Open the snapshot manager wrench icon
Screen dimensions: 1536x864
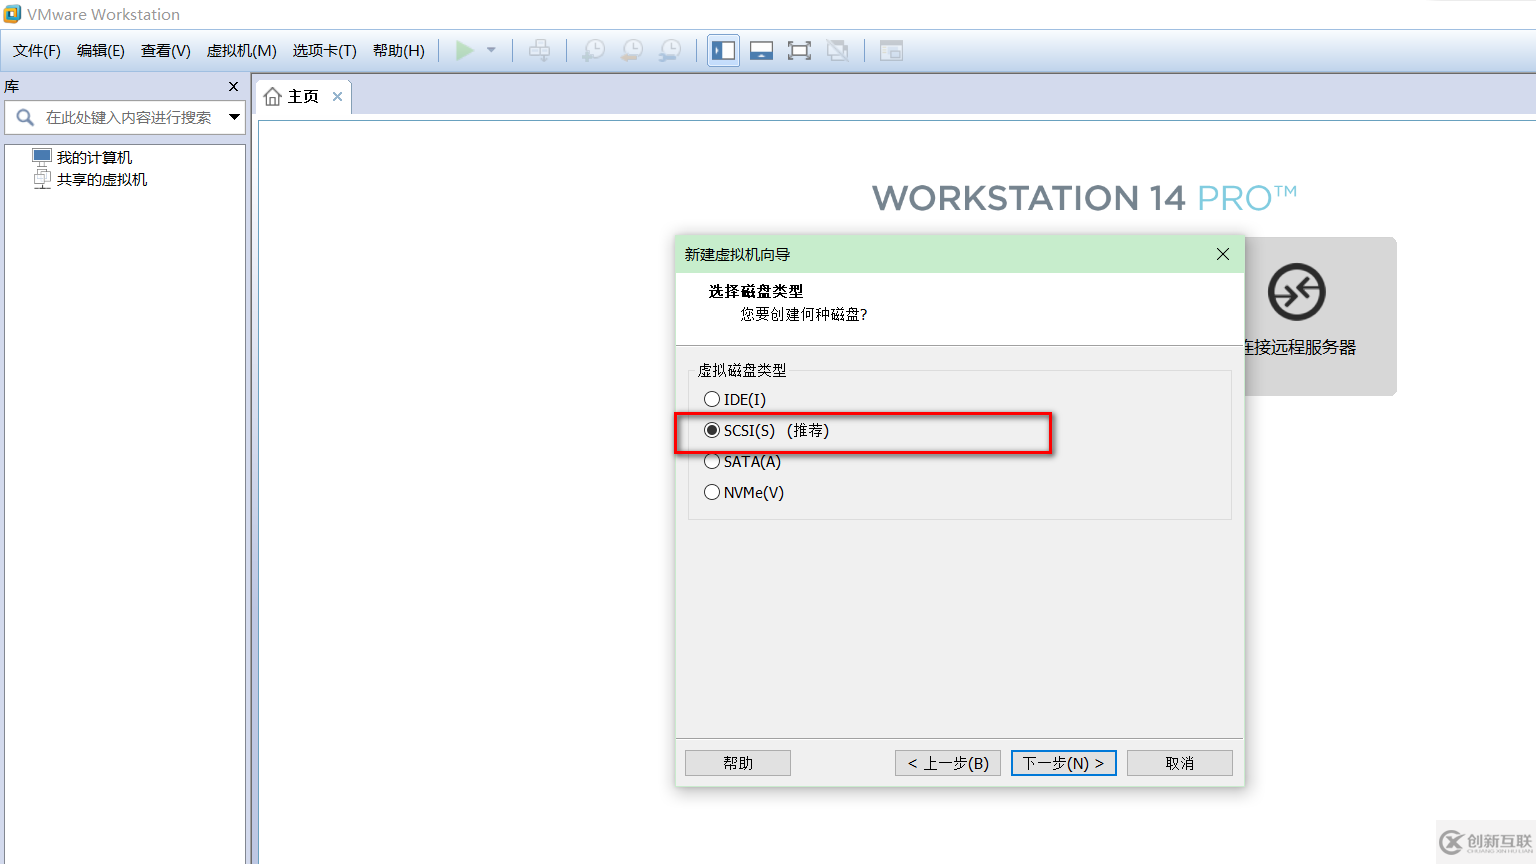670,50
